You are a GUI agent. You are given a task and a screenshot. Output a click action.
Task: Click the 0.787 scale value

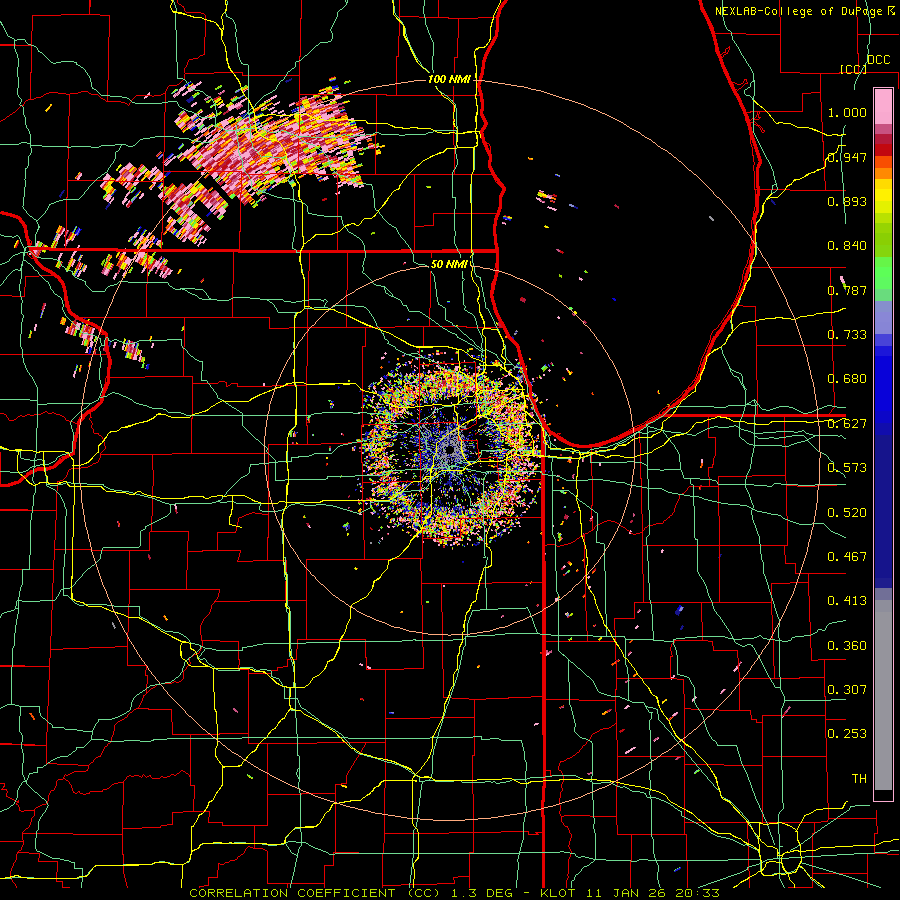coord(847,290)
